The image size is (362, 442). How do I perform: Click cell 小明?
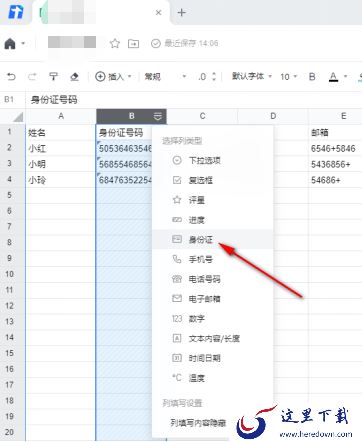coord(61,164)
